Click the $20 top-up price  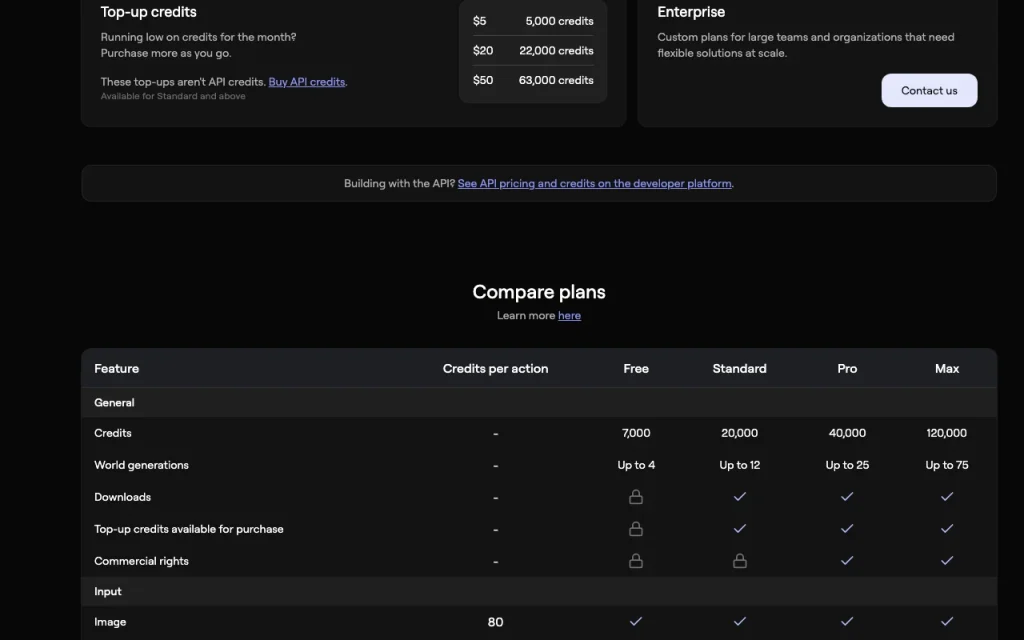pos(483,50)
